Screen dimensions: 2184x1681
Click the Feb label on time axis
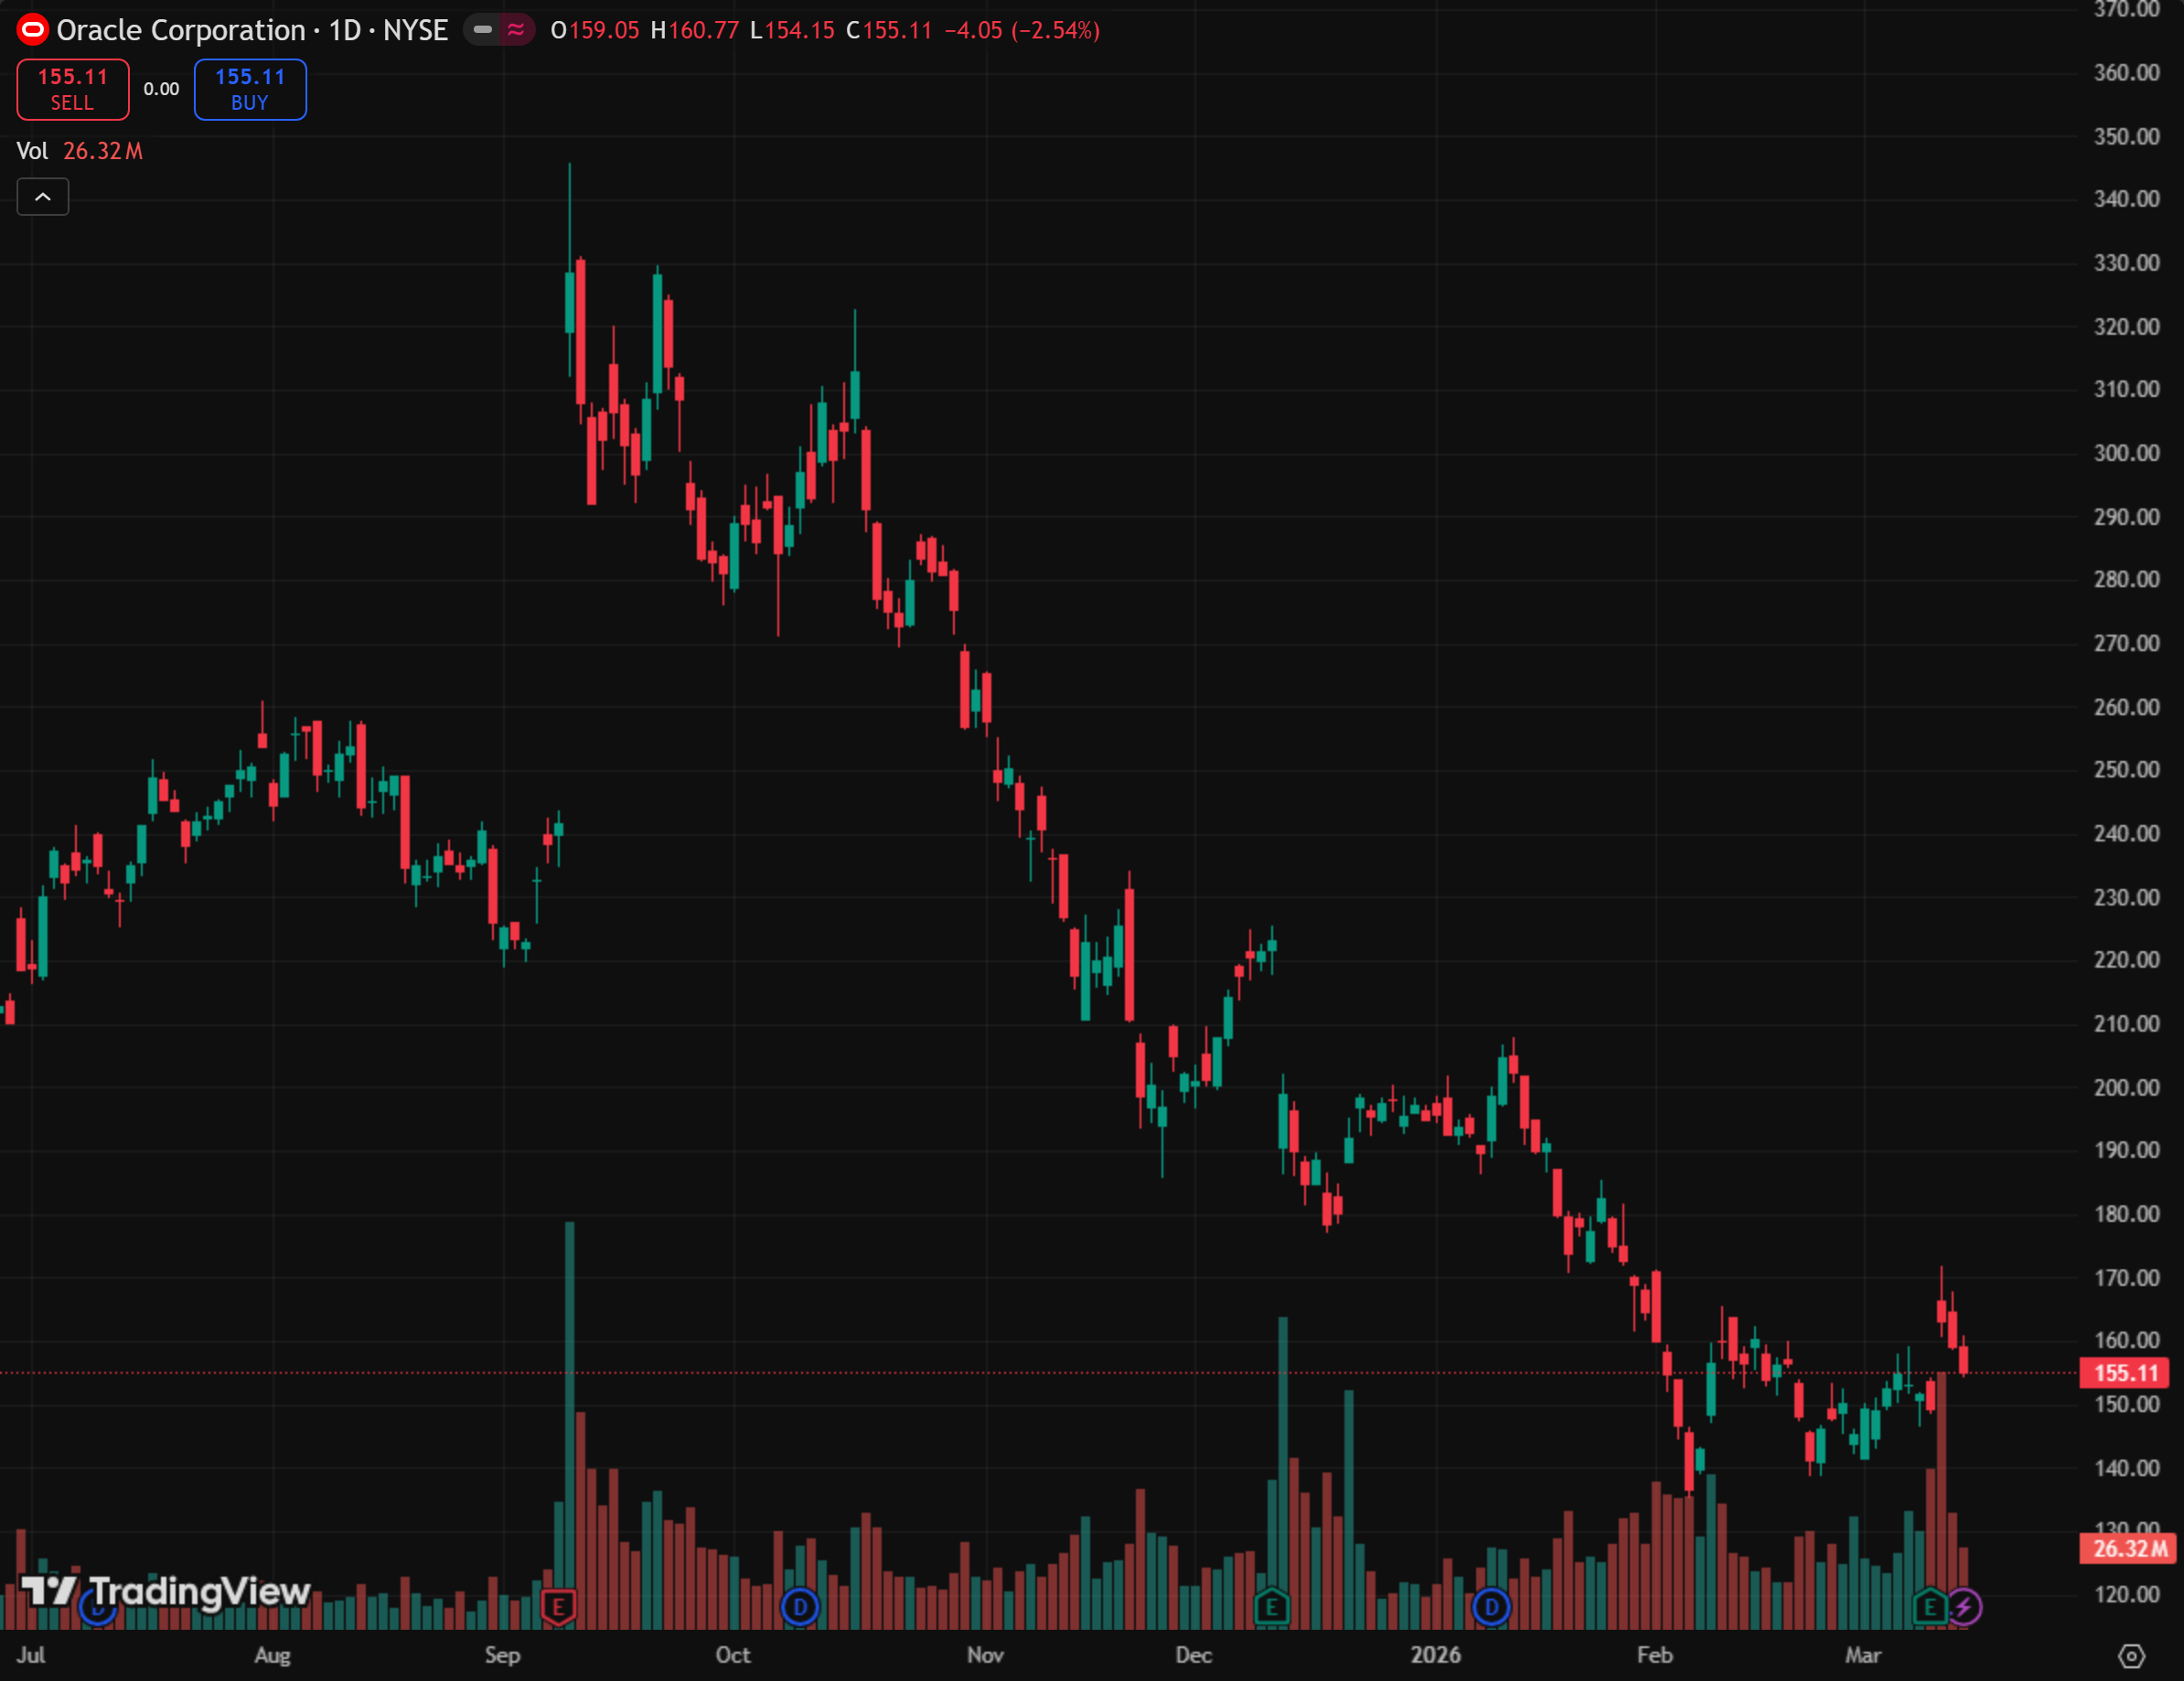pos(1655,1655)
